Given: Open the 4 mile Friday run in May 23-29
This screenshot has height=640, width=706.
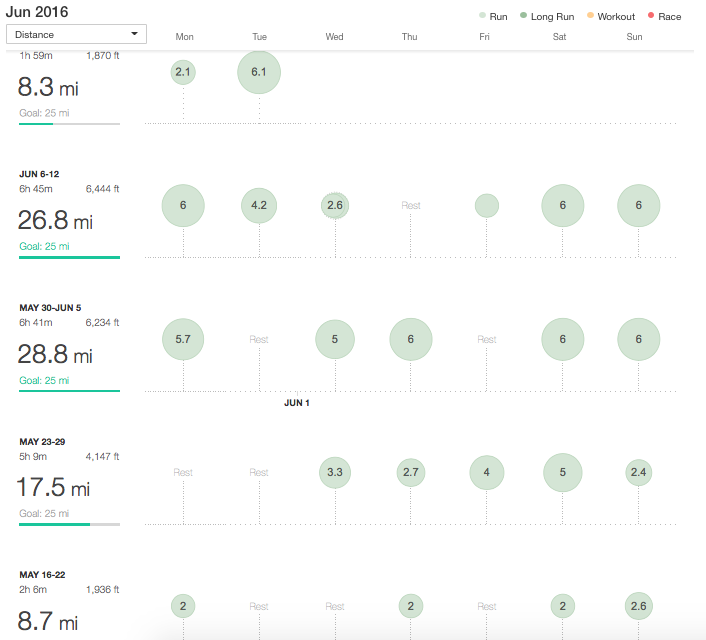Looking at the screenshot, I should (x=487, y=473).
